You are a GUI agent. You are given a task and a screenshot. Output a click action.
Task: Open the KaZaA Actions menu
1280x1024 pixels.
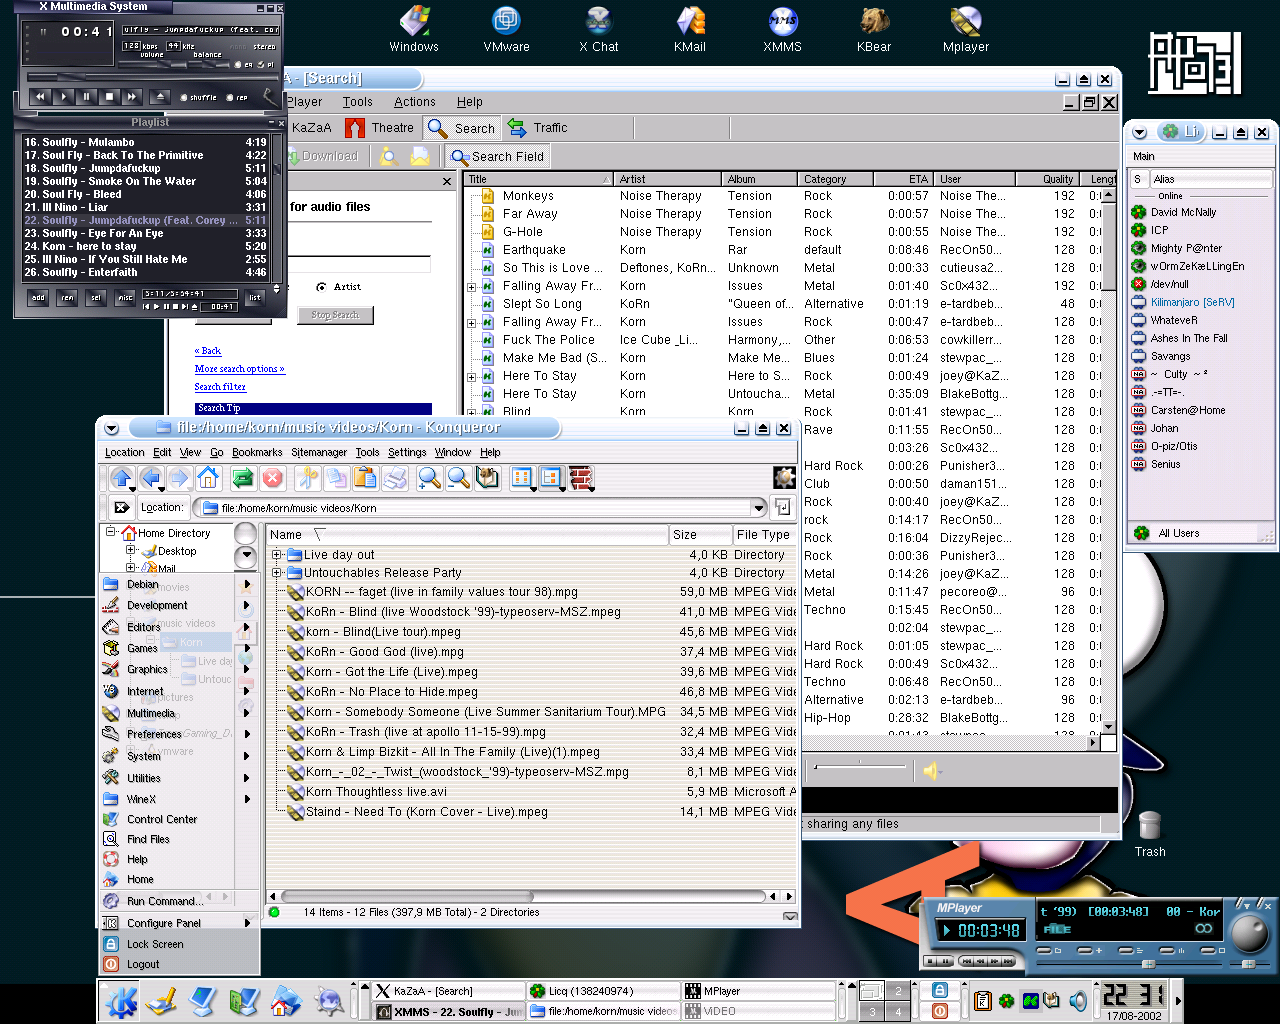tap(415, 101)
